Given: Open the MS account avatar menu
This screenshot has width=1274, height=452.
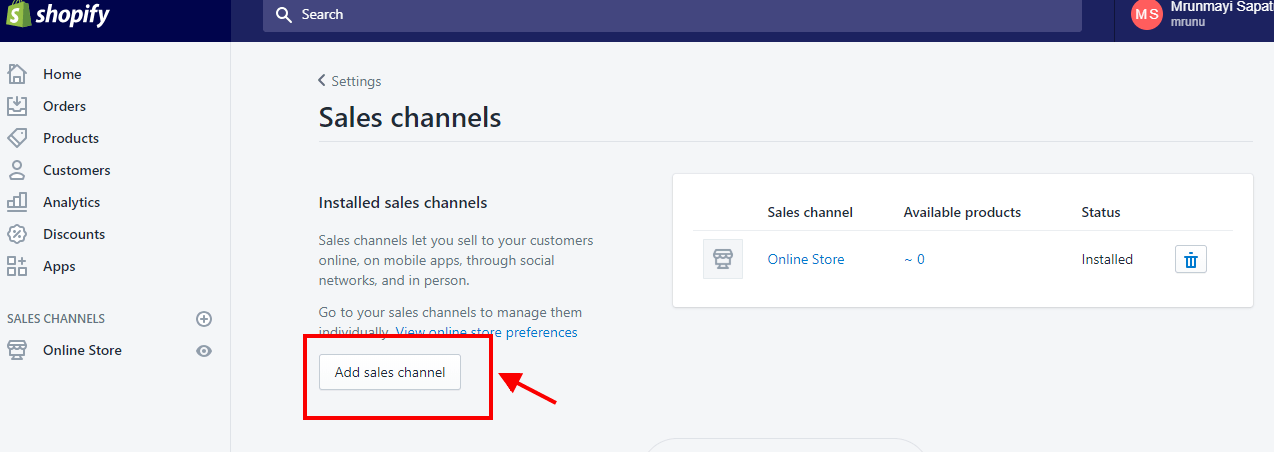Looking at the screenshot, I should 1147,14.
